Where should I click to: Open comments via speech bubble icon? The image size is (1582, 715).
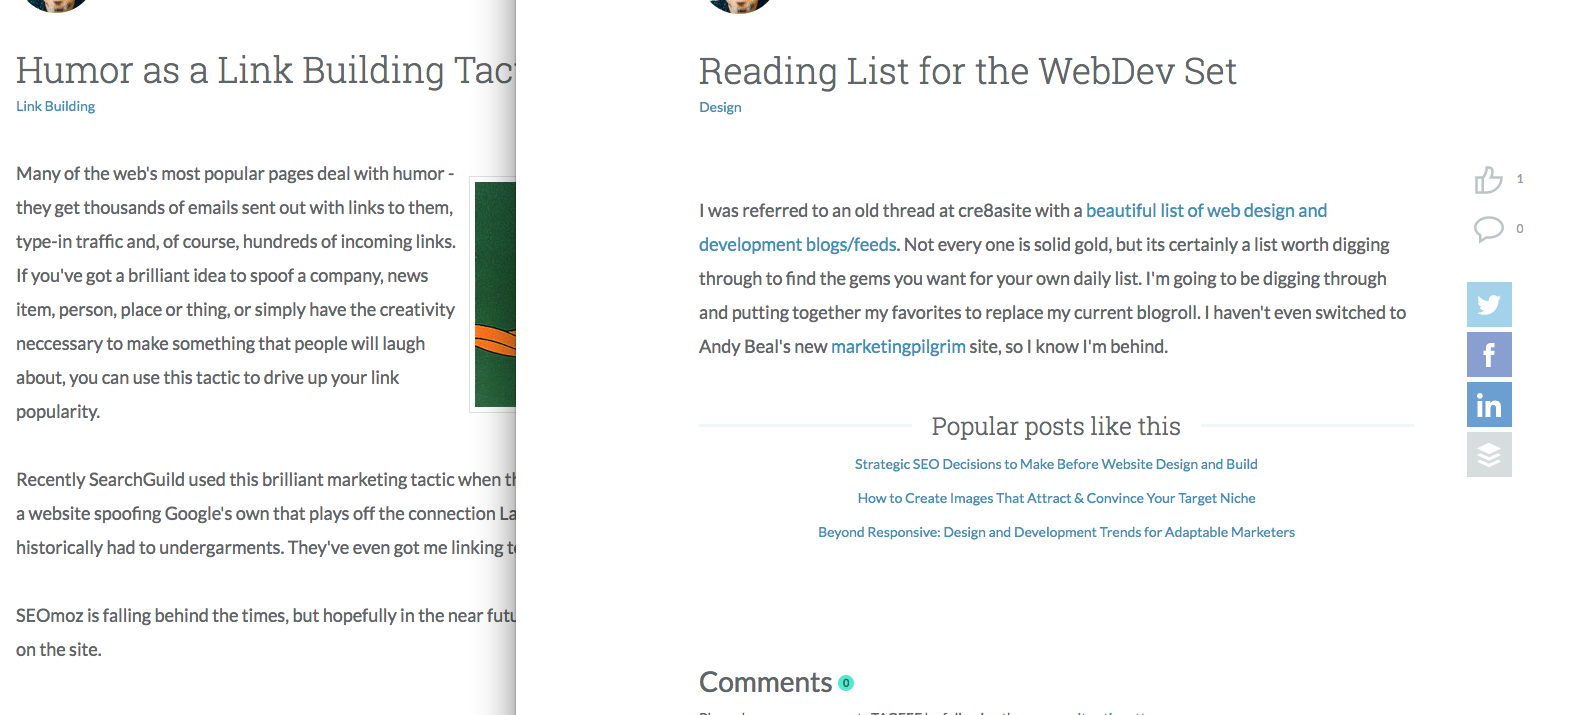(1488, 229)
